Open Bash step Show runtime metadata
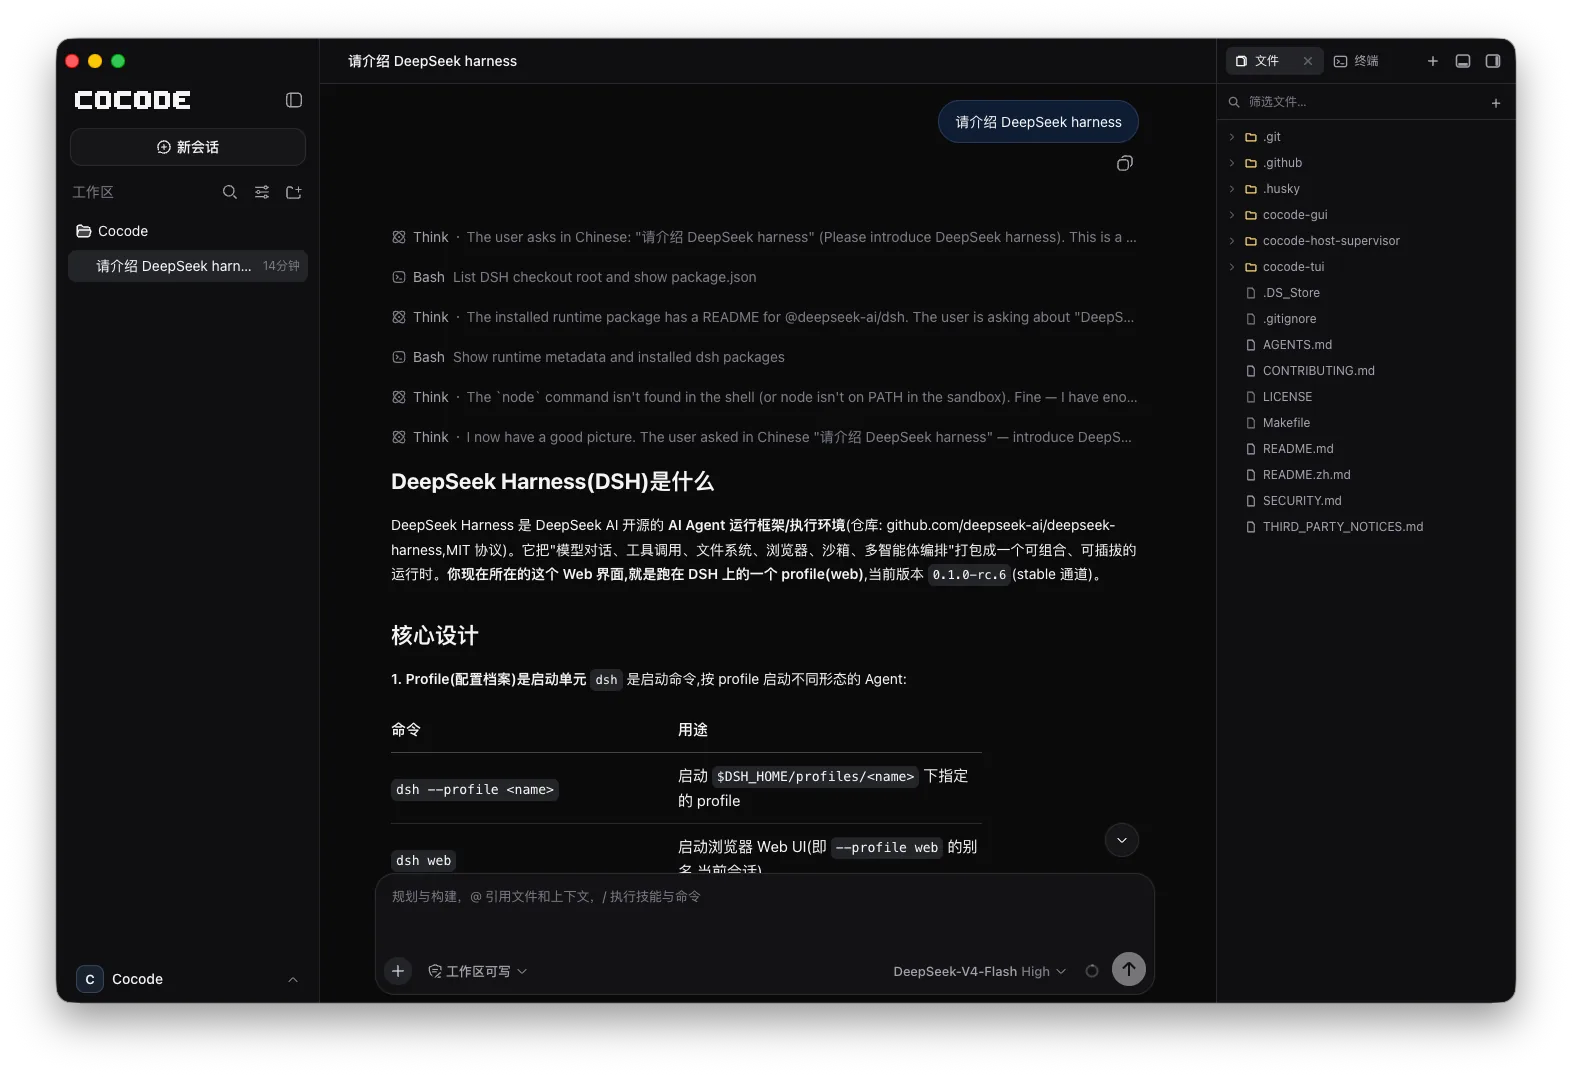1572x1077 pixels. [x=589, y=357]
